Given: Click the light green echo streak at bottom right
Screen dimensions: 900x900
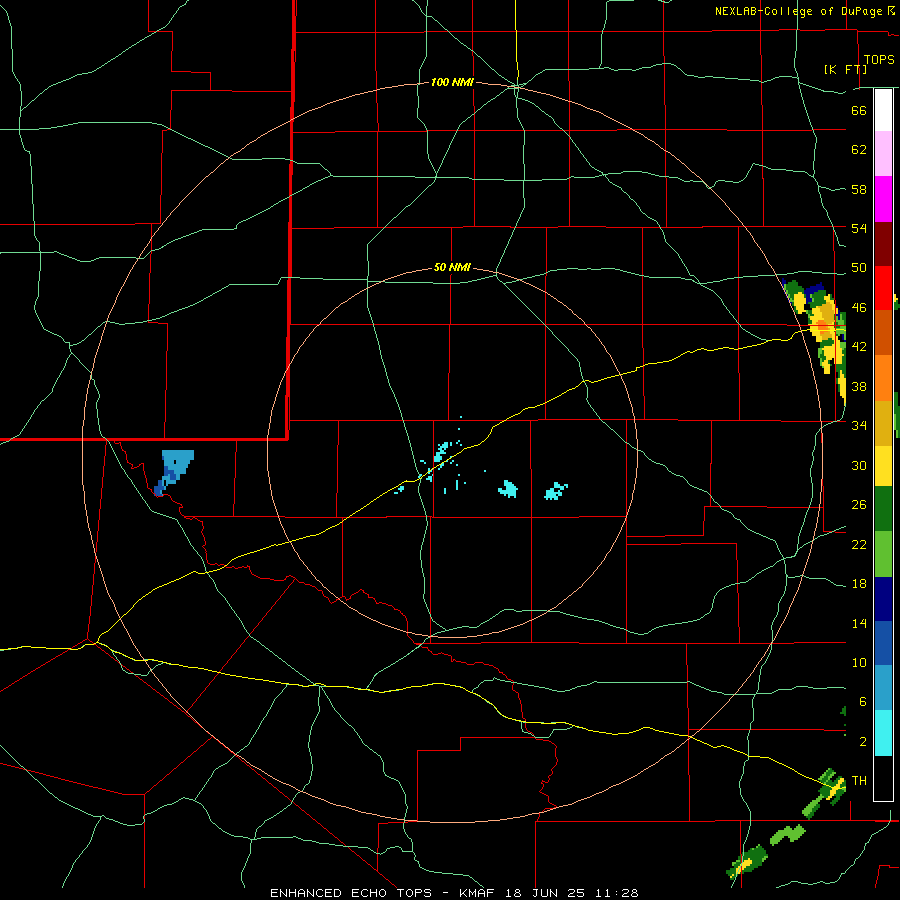Looking at the screenshot, I should (x=788, y=835).
